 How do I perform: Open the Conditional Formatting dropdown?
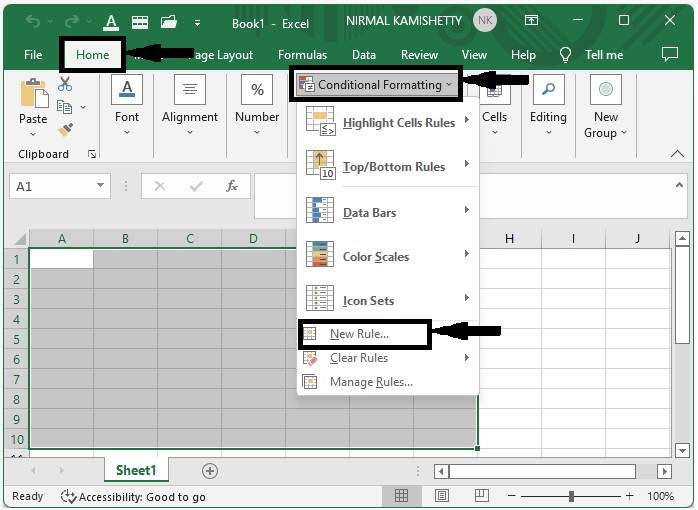[376, 85]
